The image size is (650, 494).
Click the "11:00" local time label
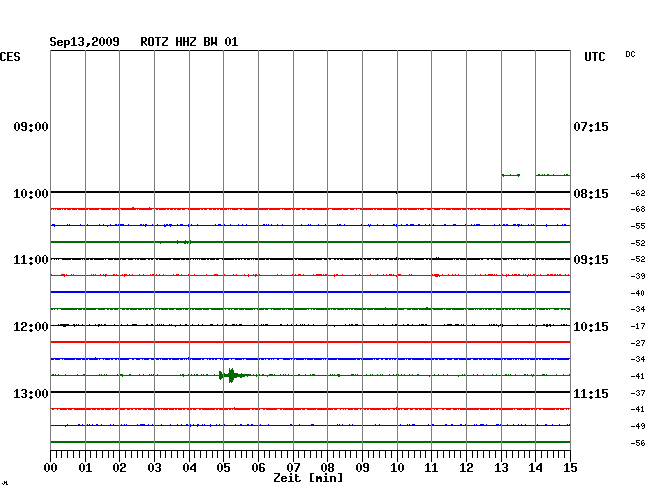[31, 260]
